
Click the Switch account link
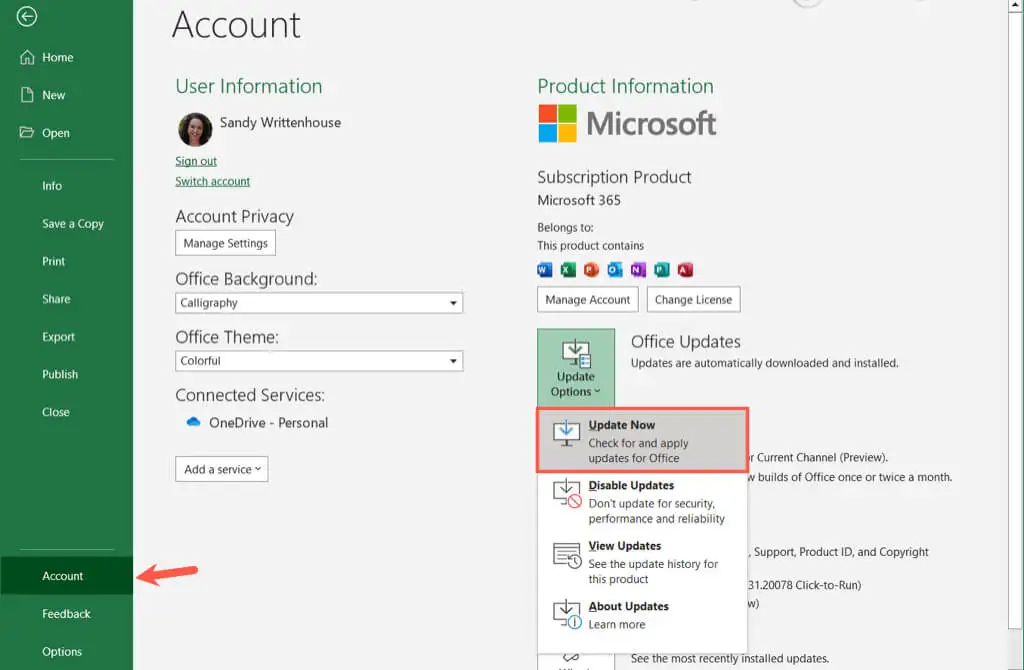[213, 181]
